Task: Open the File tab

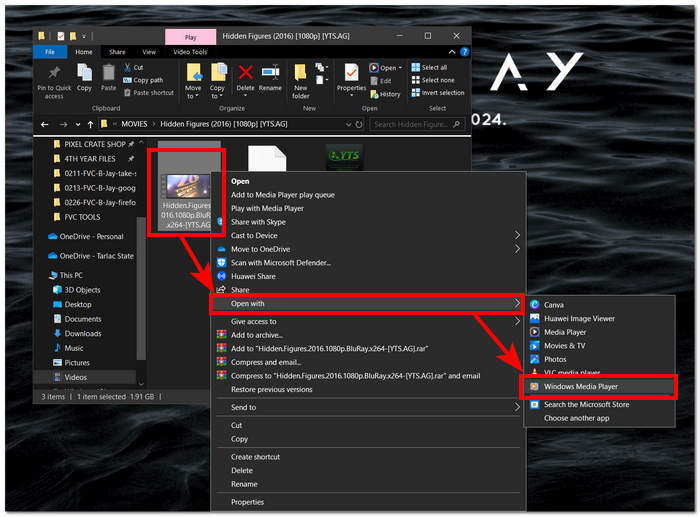Action: [50, 52]
